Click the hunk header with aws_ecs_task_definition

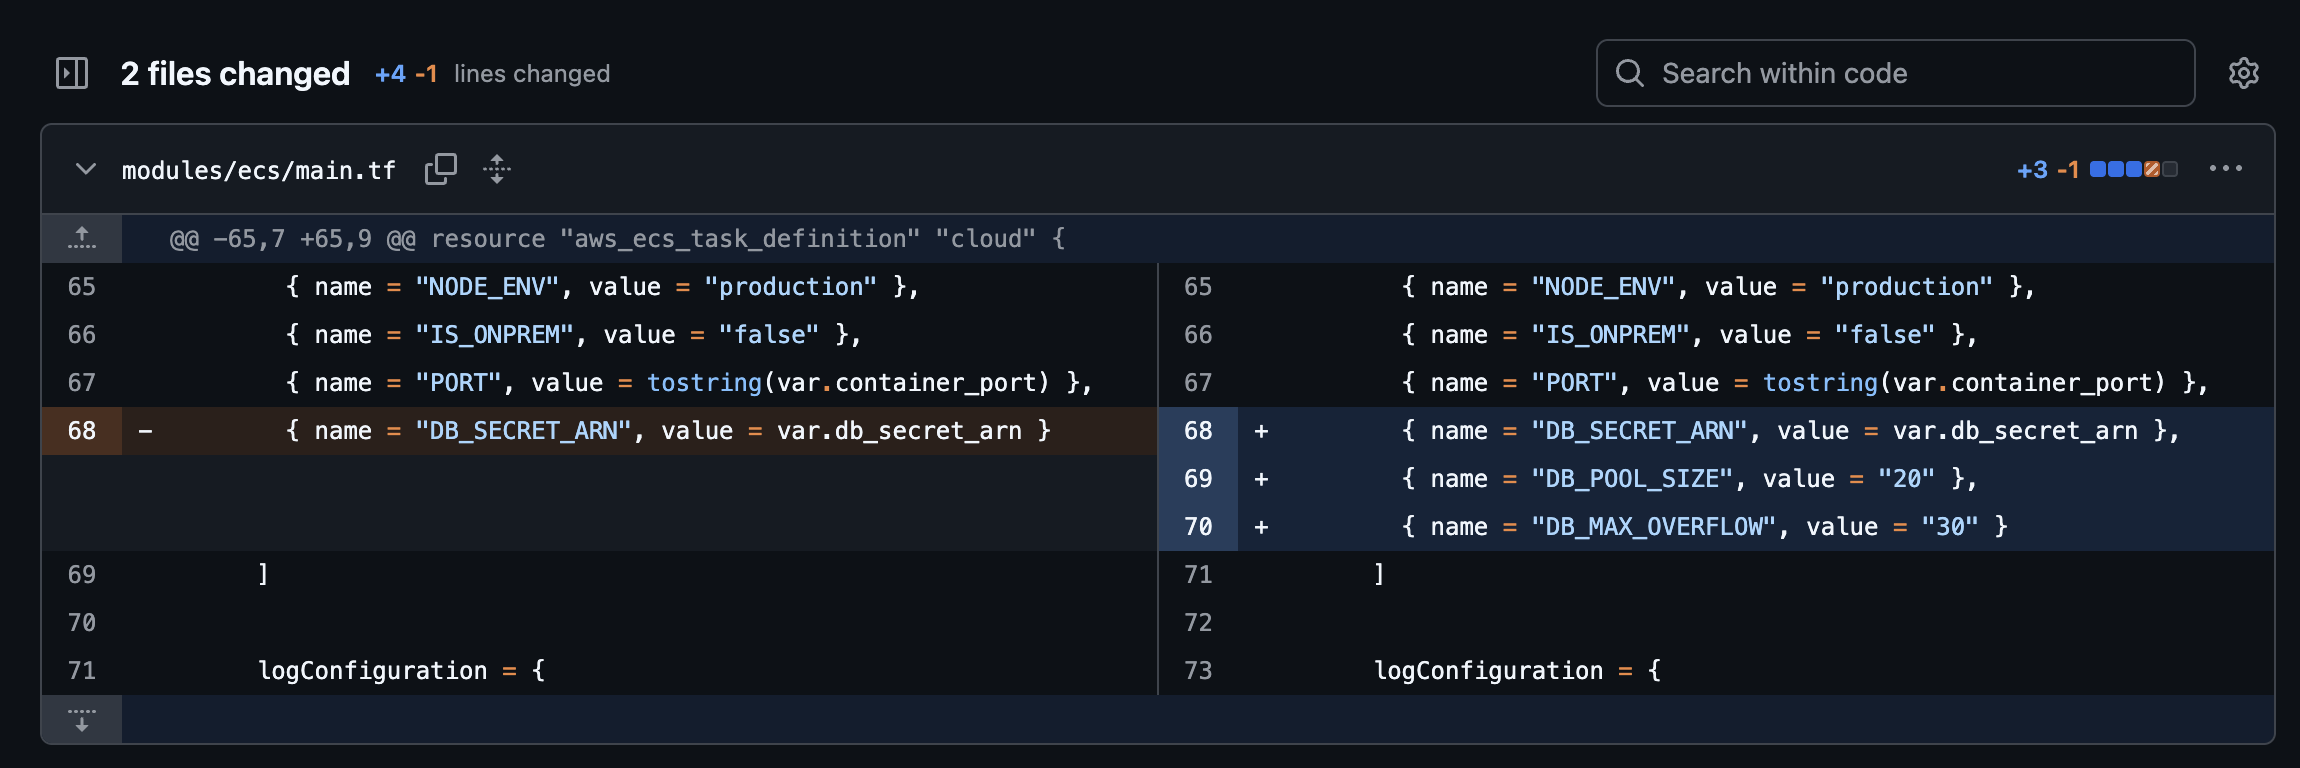[x=617, y=239]
